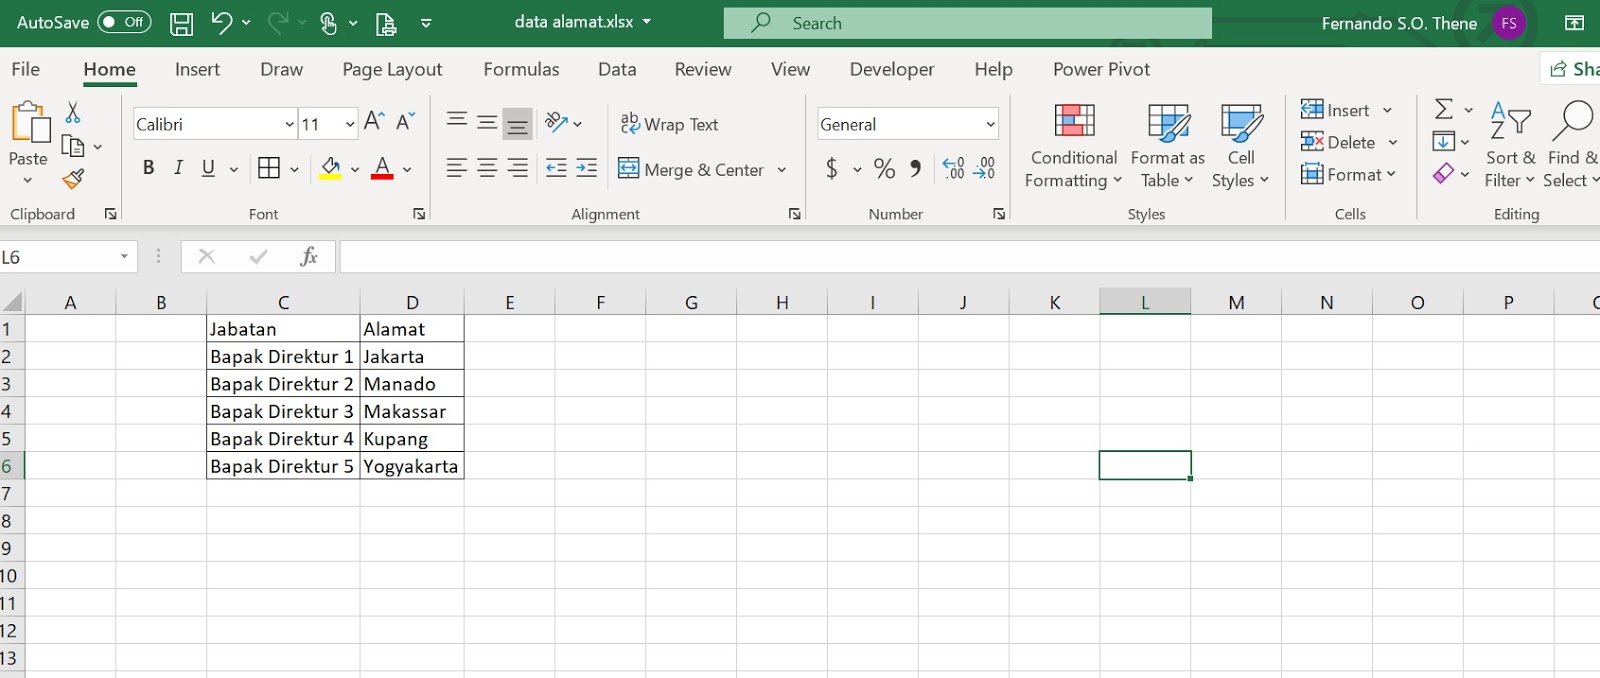
Task: Open Format as Table dropdown
Action: [x=1168, y=146]
